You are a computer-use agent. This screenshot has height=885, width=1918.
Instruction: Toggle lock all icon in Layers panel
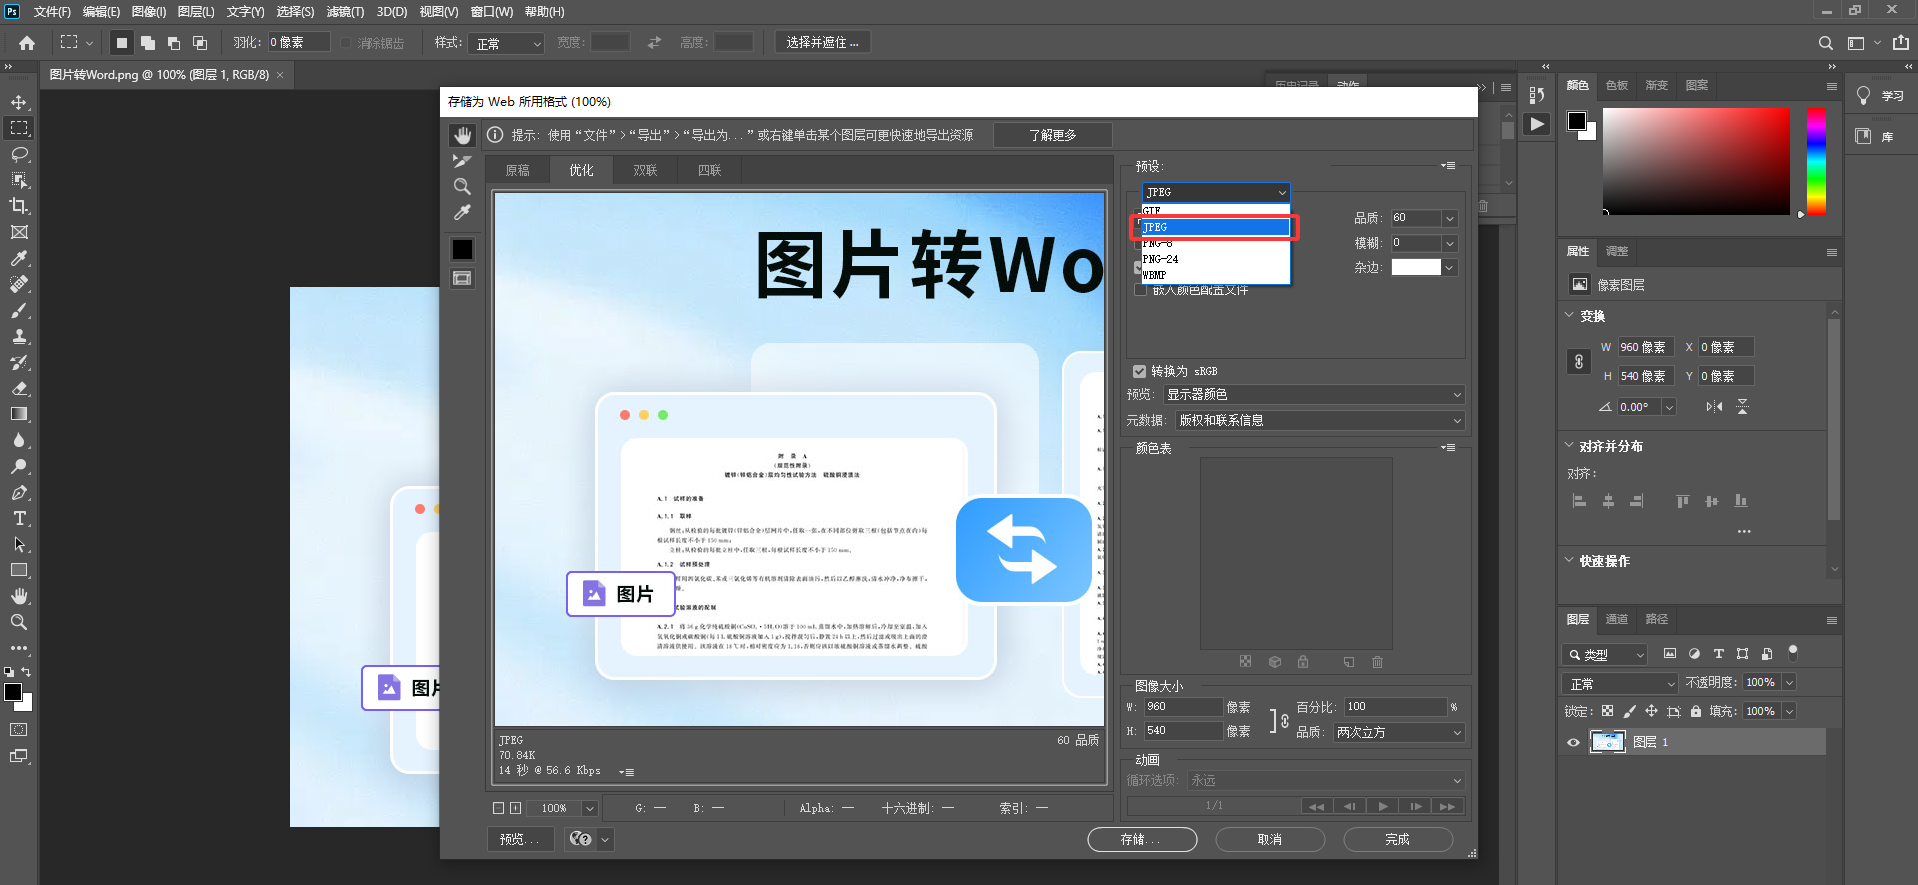point(1696,711)
